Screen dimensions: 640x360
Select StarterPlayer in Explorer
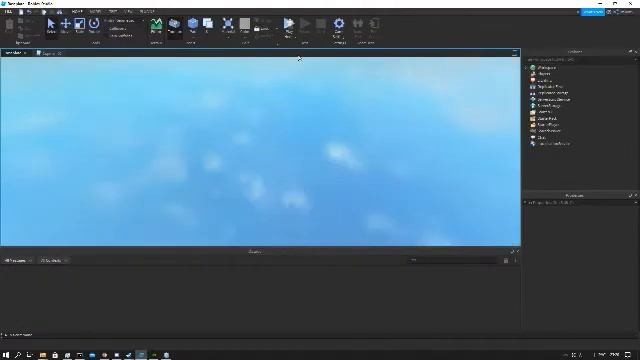[548, 124]
